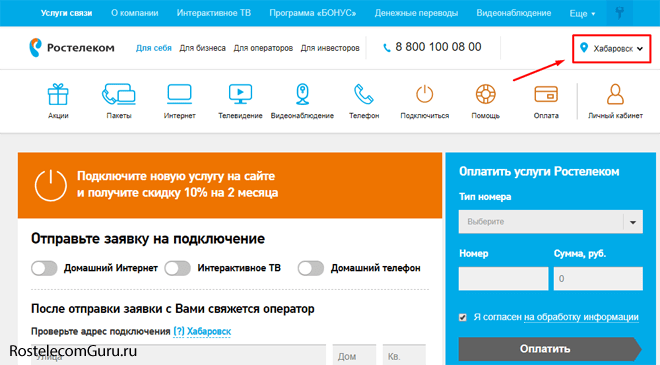660x365 pixels.
Task: Click the Кв. apartment input field
Action: pos(404,354)
